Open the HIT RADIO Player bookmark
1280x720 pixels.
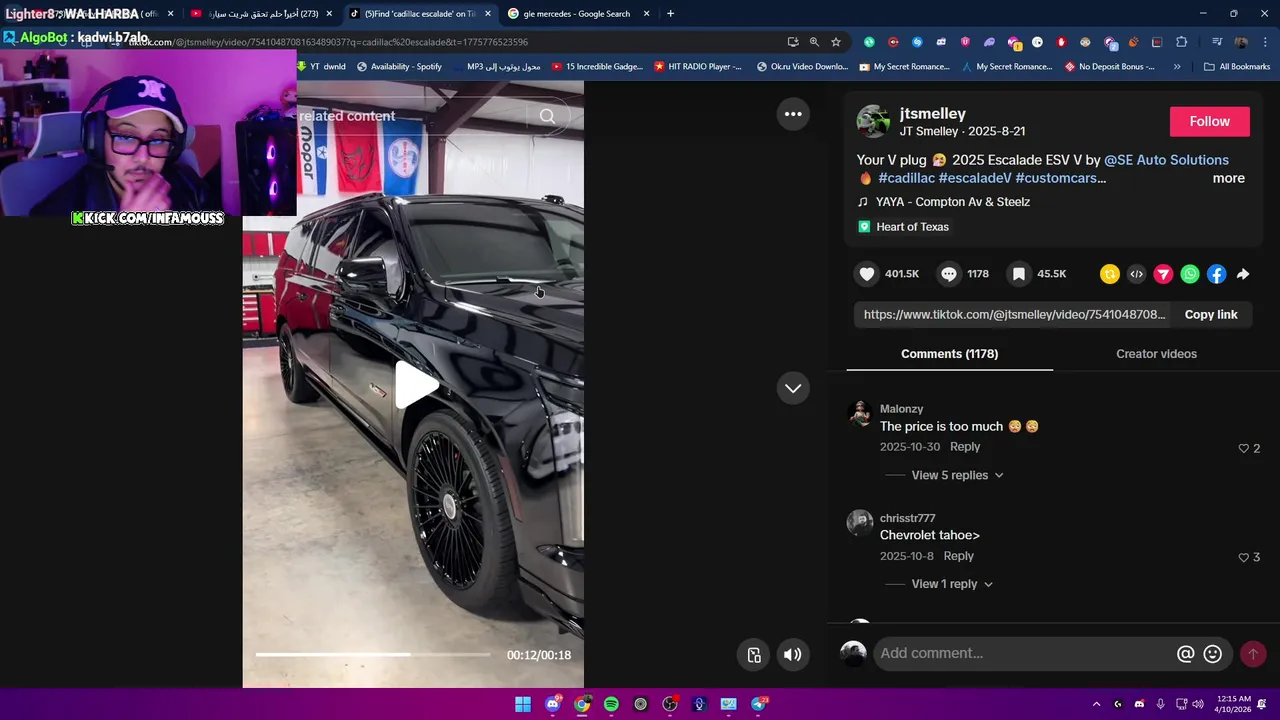point(698,67)
